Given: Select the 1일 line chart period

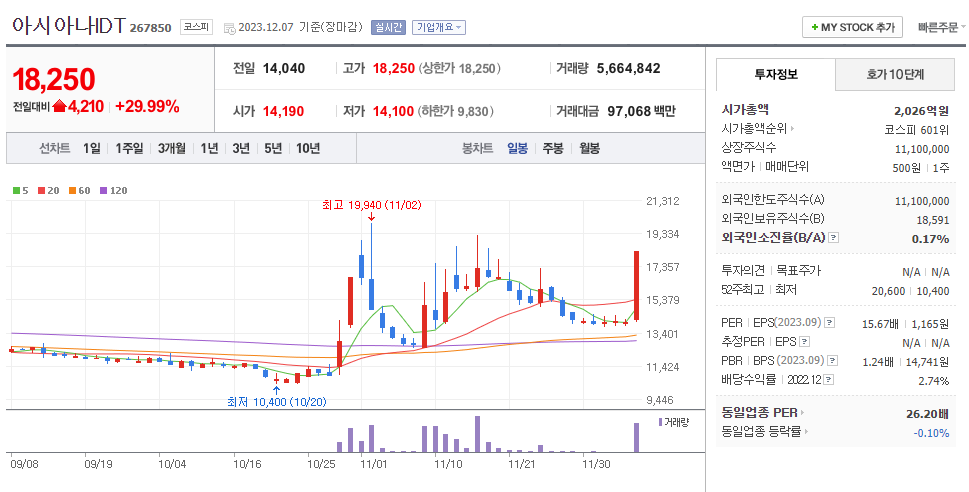Looking at the screenshot, I should click(x=91, y=148).
